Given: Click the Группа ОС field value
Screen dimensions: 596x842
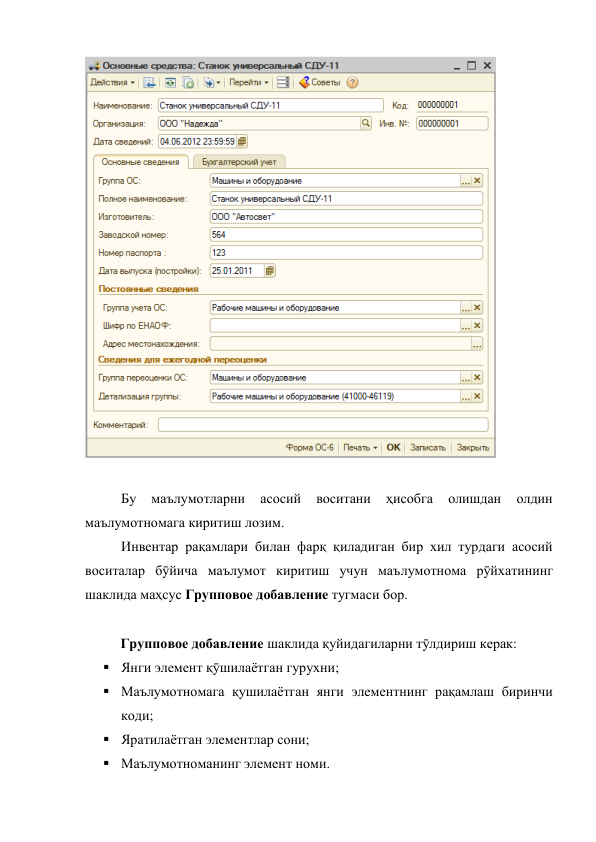Looking at the screenshot, I should coord(335,181).
